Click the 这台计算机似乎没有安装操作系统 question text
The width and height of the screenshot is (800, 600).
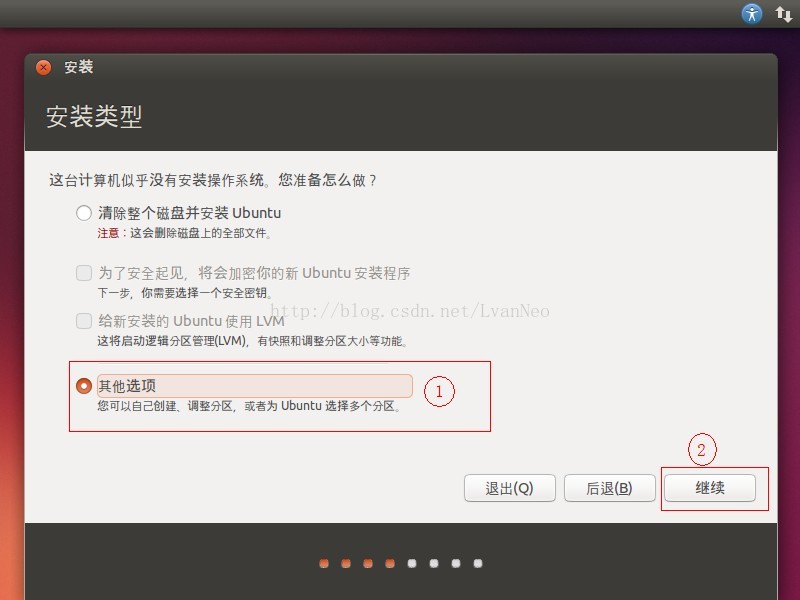click(212, 180)
